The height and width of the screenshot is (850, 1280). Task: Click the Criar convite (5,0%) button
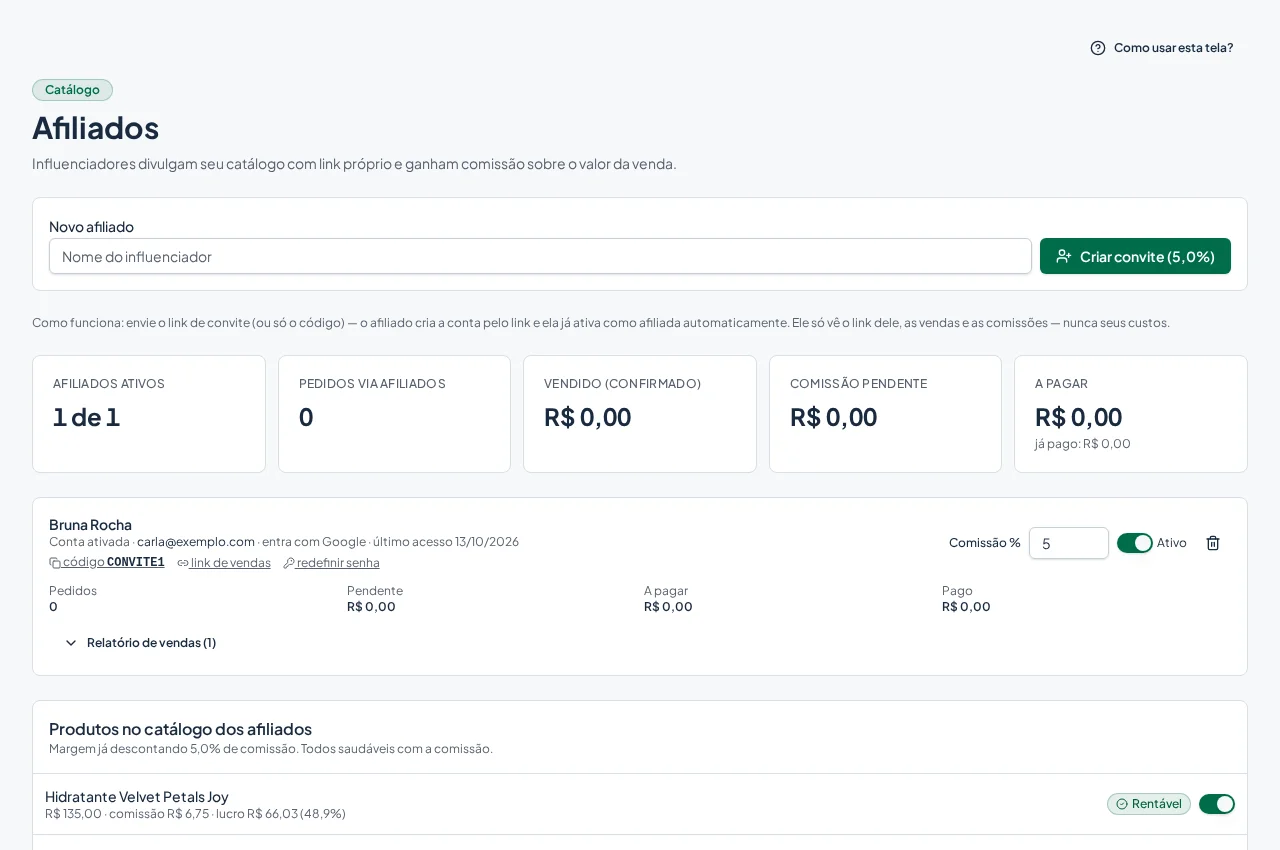coord(1135,256)
